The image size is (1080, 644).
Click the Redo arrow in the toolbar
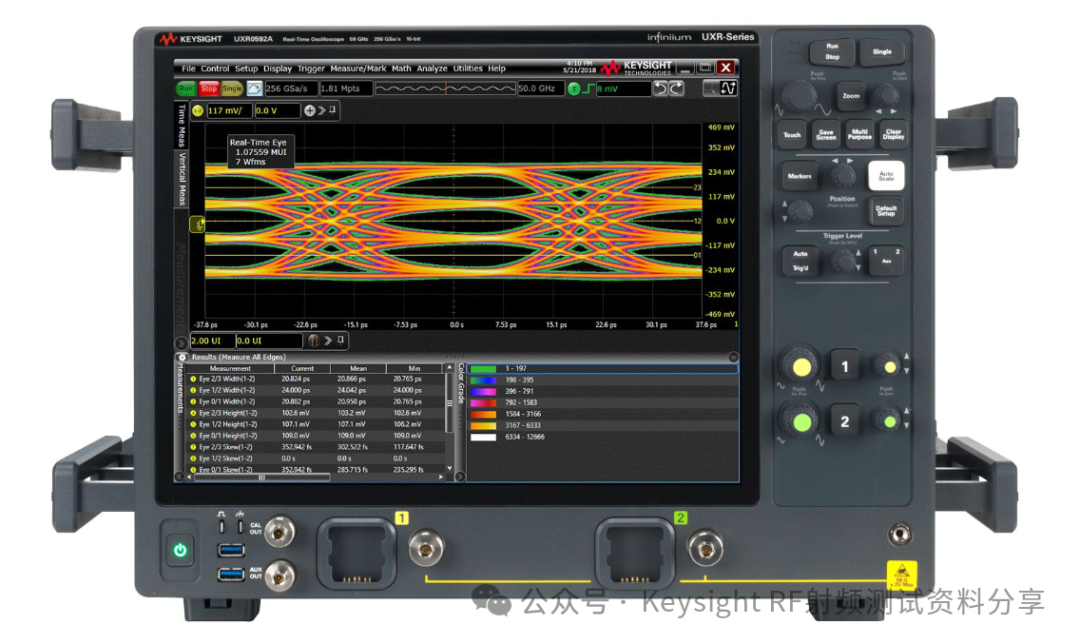676,88
